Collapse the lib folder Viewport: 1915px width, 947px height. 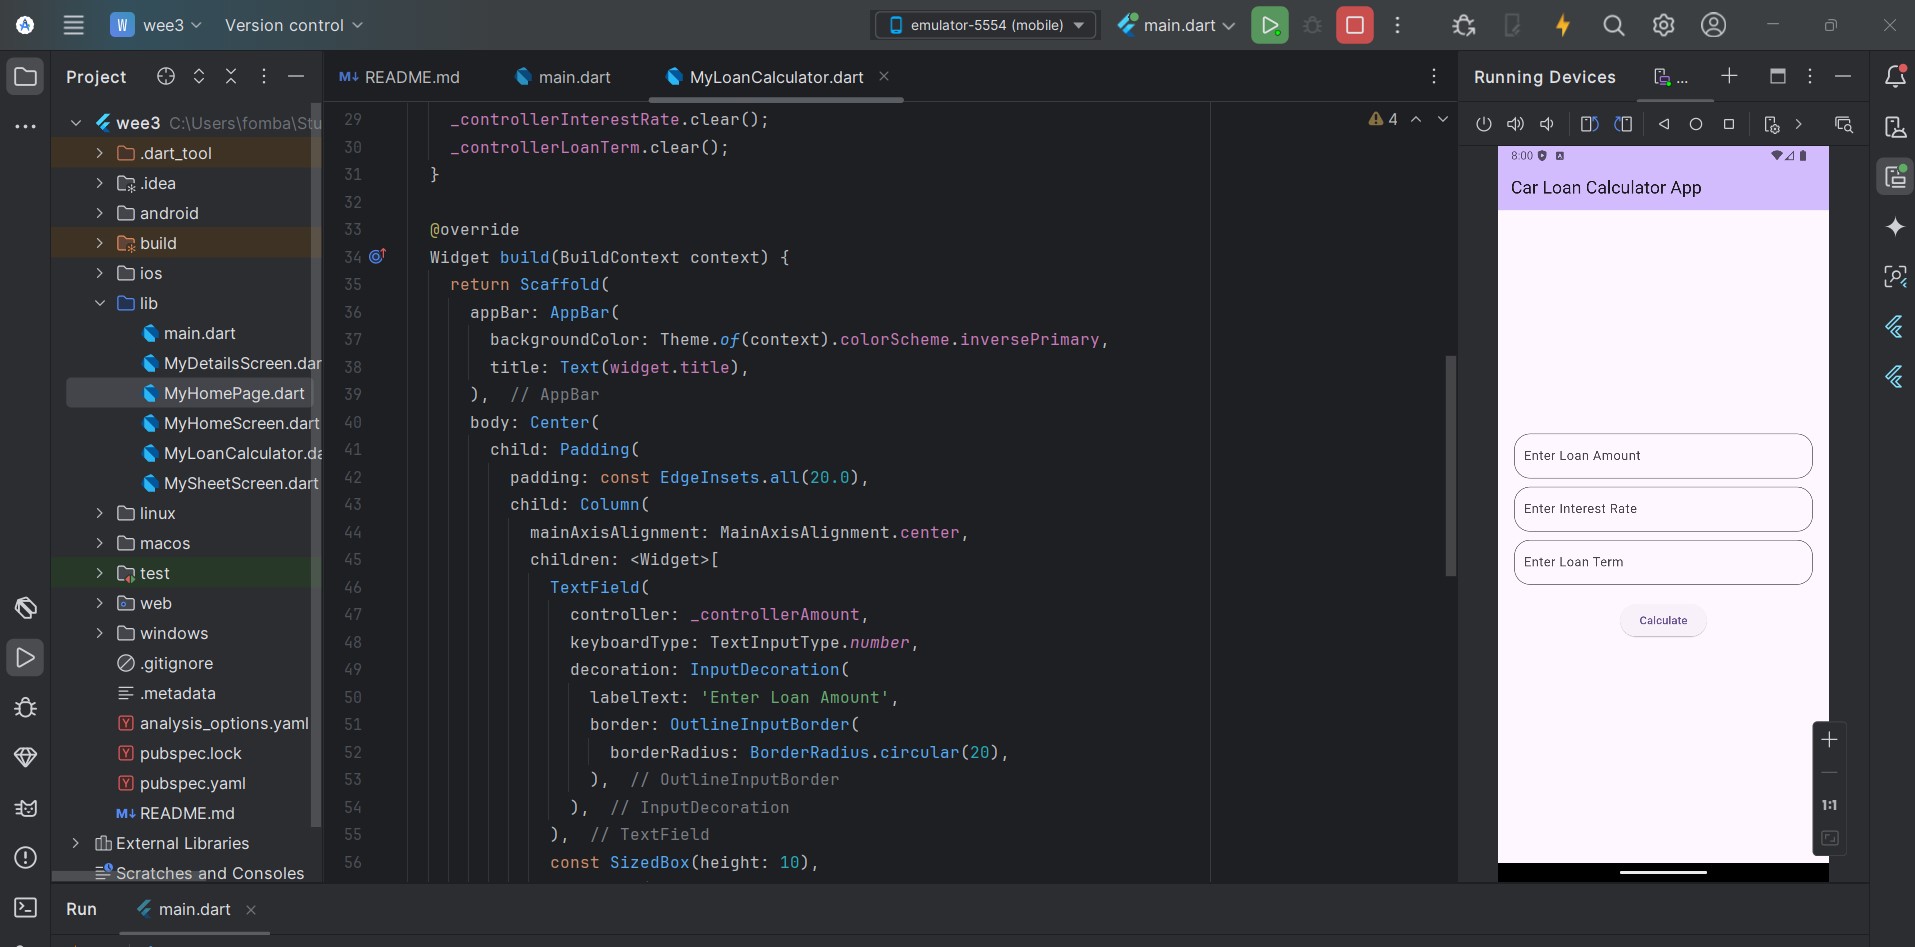(99, 303)
